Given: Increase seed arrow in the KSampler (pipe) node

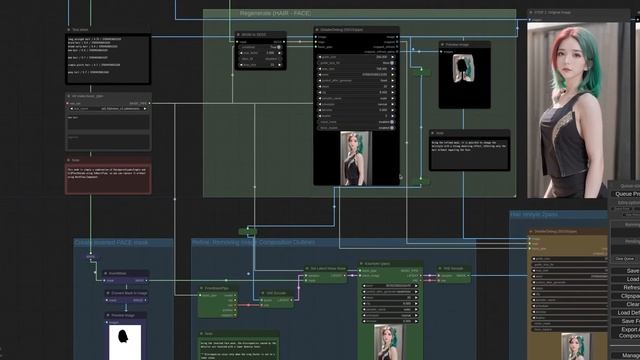Looking at the screenshot, I should pos(416,286).
